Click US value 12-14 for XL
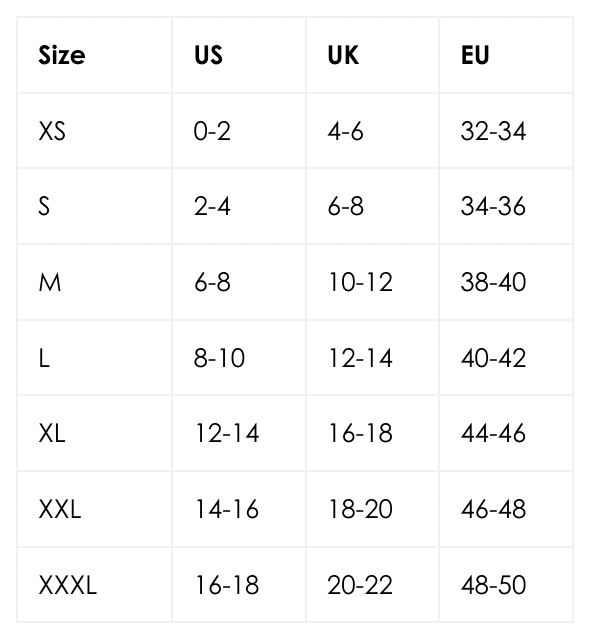Image resolution: width=590 pixels, height=642 pixels. click(x=227, y=433)
